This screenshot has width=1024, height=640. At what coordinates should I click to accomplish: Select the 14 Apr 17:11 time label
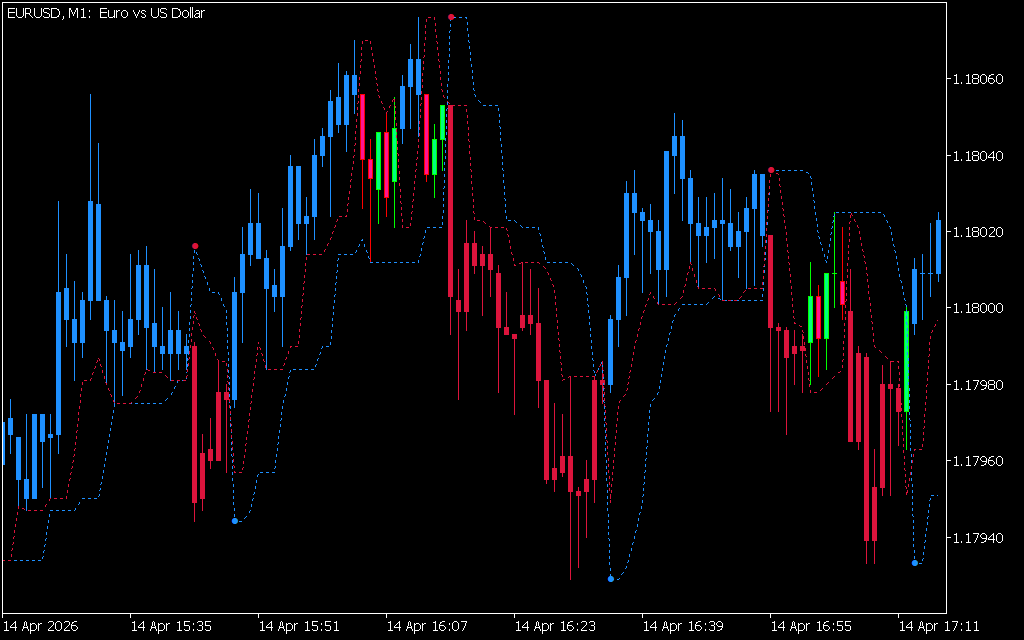point(939,627)
